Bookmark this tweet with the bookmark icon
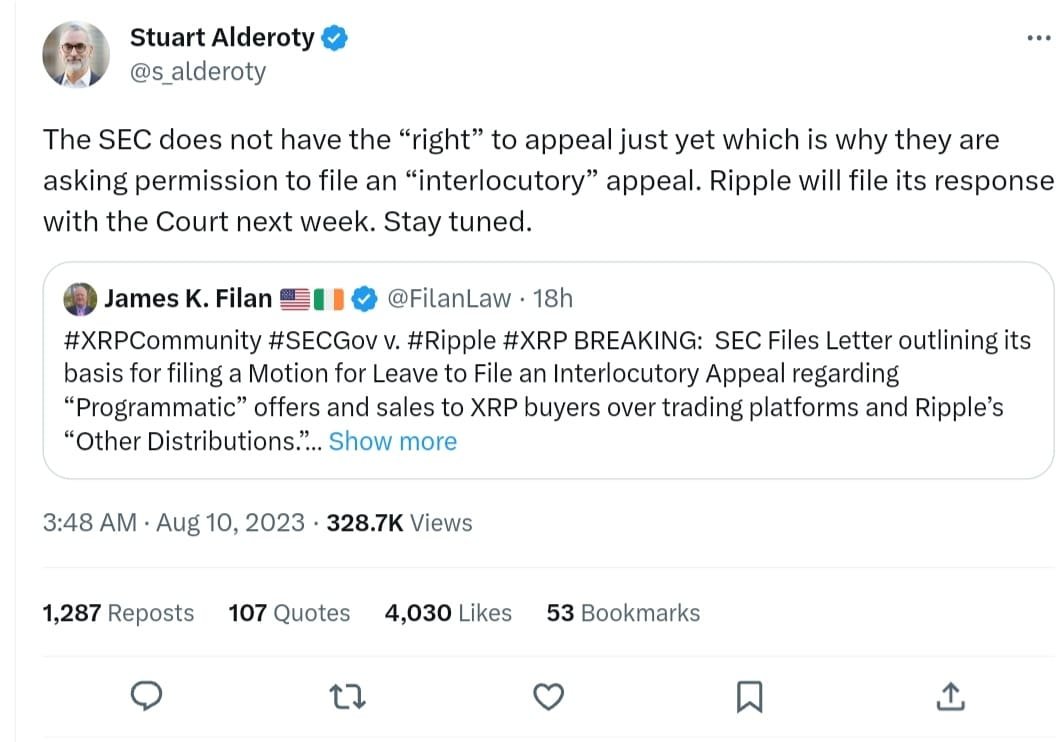1056x742 pixels. point(749,696)
